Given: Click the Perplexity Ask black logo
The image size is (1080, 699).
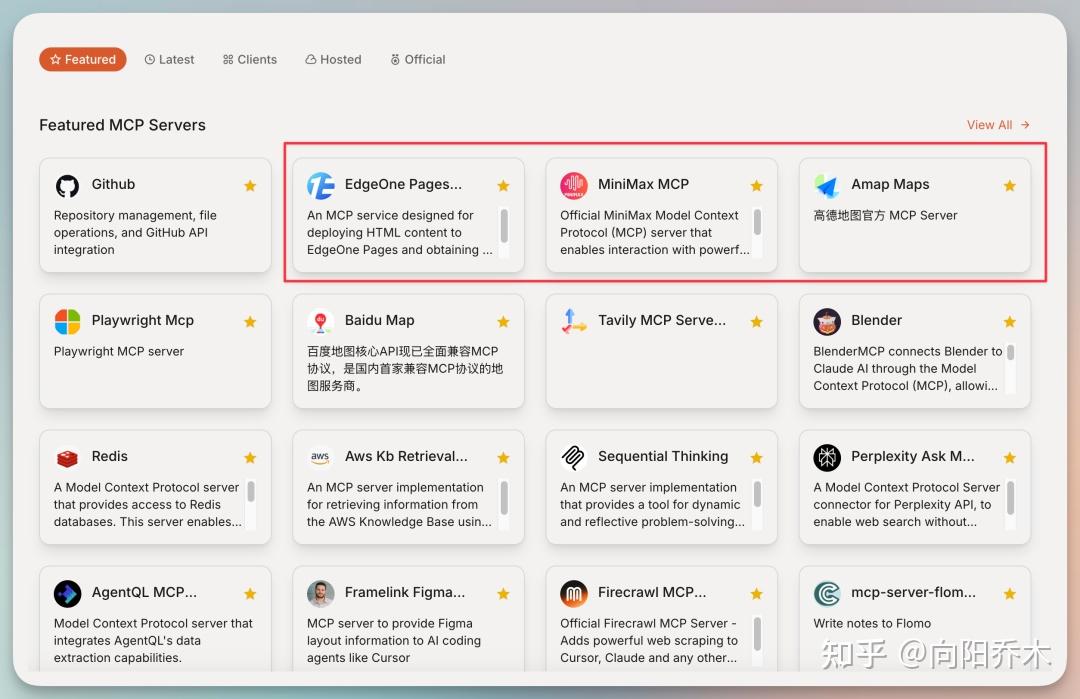Looking at the screenshot, I should click(x=827, y=457).
